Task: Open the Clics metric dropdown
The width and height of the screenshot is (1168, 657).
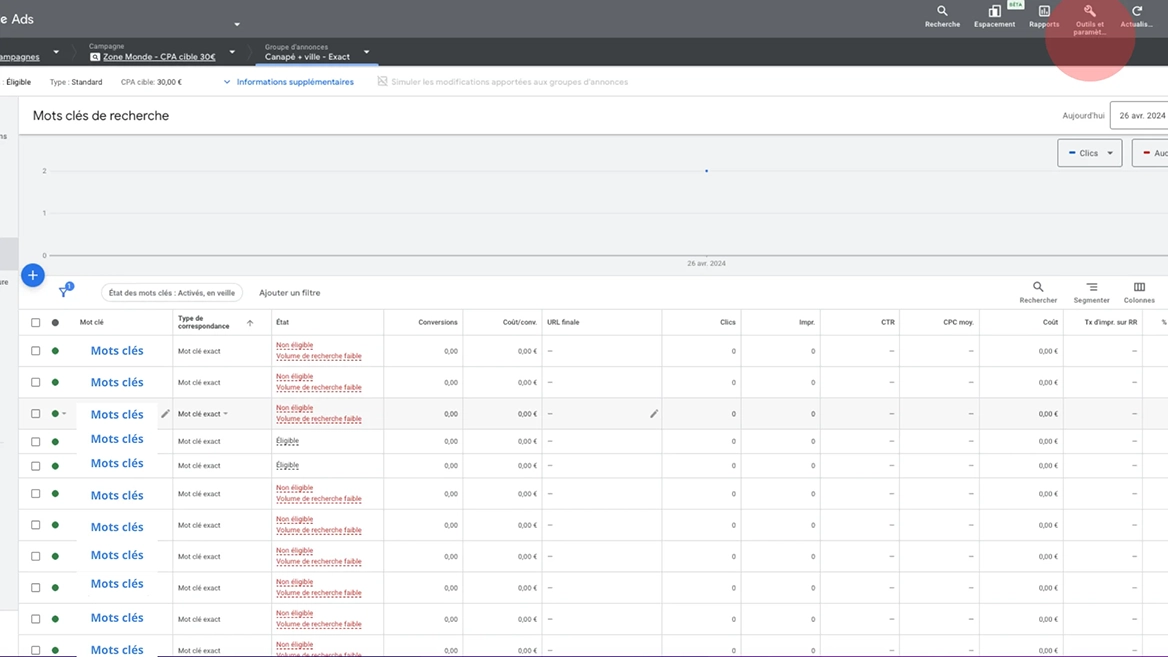Action: pos(1090,153)
